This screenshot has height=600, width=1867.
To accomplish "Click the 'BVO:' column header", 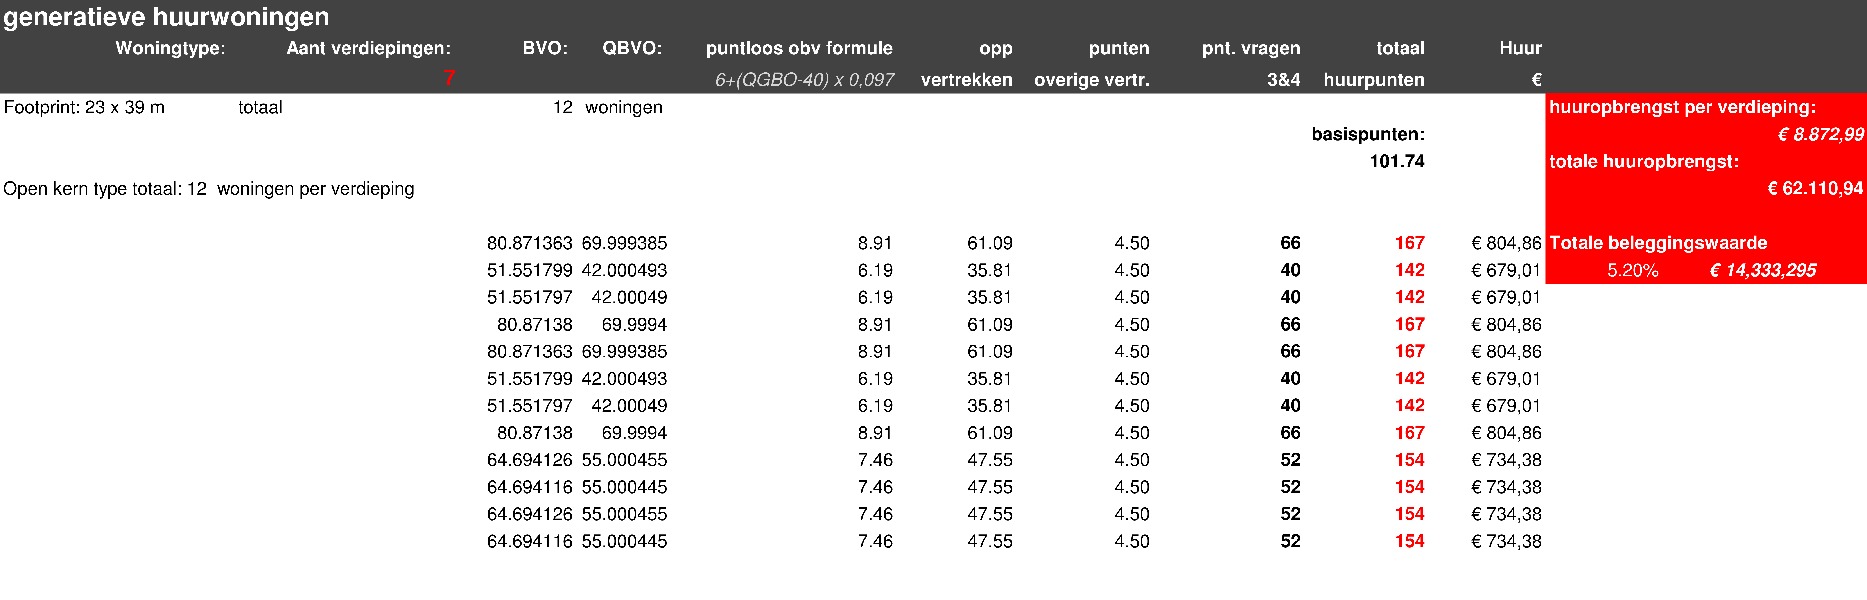I will pyautogui.click(x=545, y=48).
